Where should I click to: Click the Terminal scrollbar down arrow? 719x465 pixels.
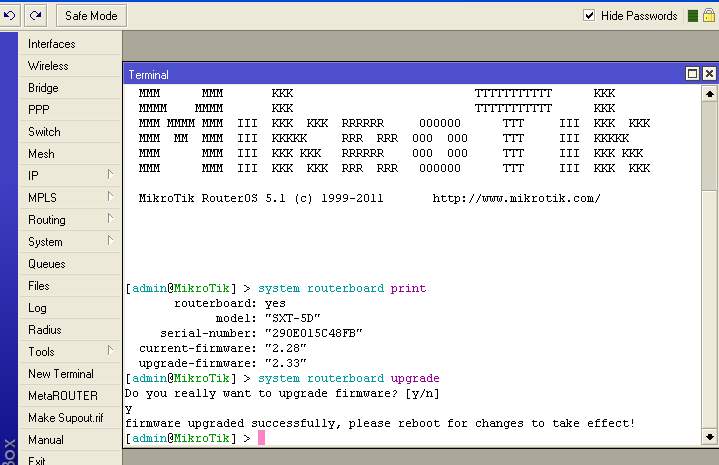pos(709,437)
